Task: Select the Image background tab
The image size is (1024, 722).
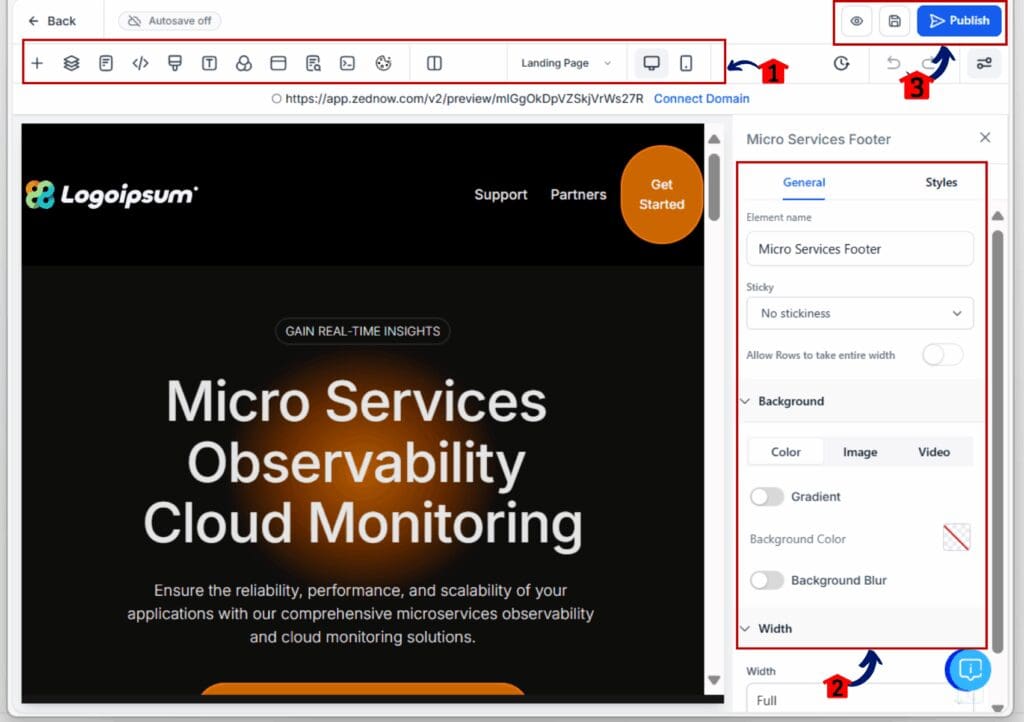Action: click(859, 452)
